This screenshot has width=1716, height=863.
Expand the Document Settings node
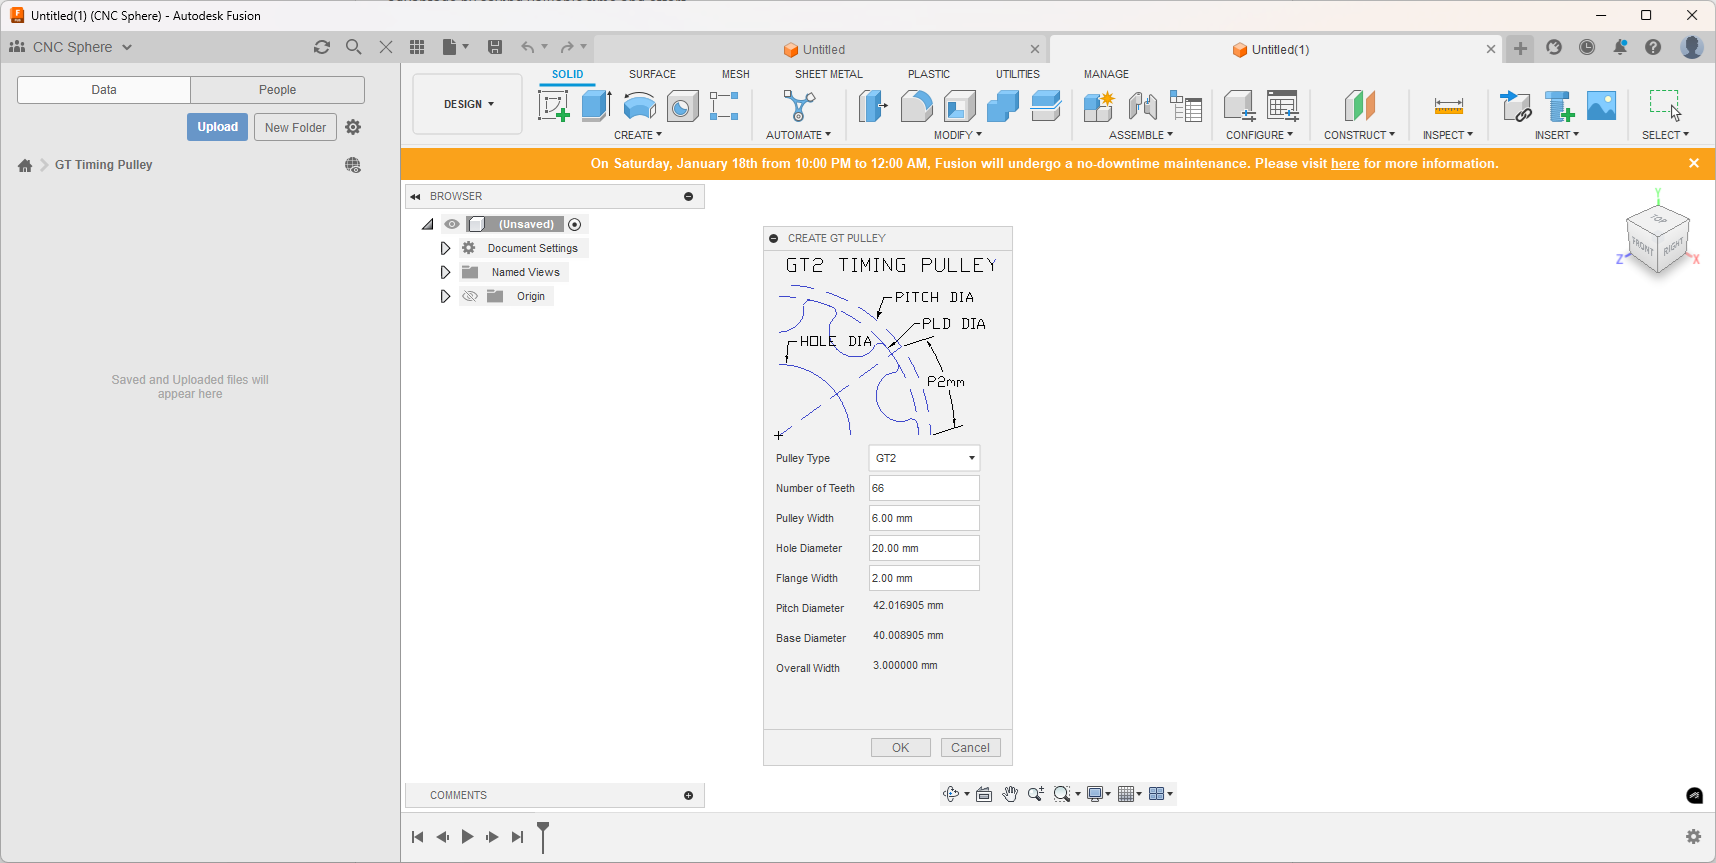point(445,248)
